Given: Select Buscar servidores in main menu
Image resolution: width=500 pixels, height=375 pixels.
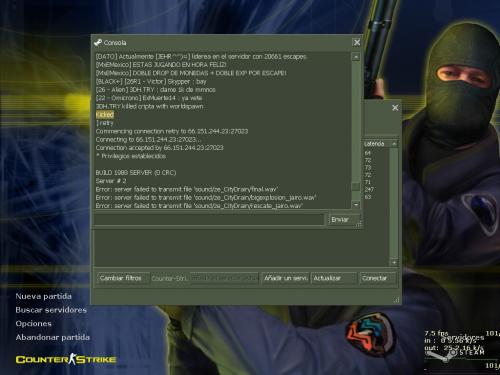Looking at the screenshot, I should [51, 310].
